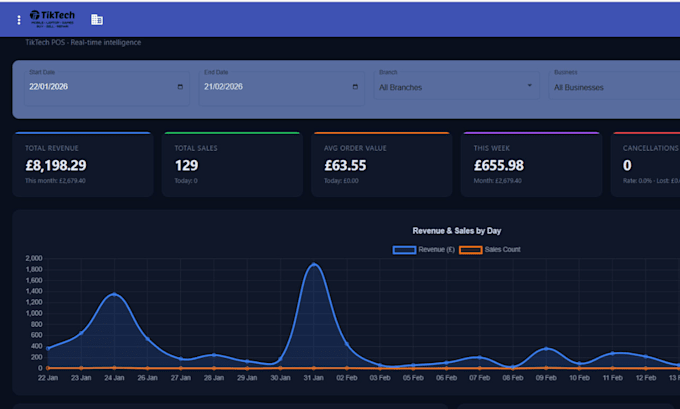Select the Cancellations card

click(x=645, y=164)
